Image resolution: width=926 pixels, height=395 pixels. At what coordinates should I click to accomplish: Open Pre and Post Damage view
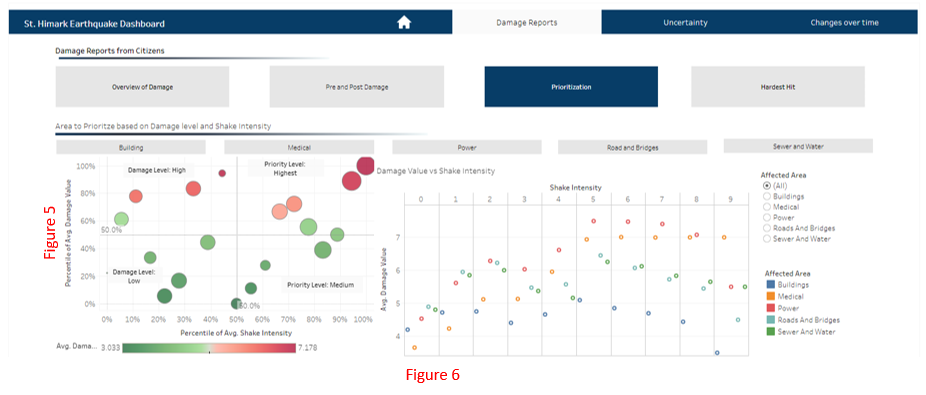pos(357,87)
